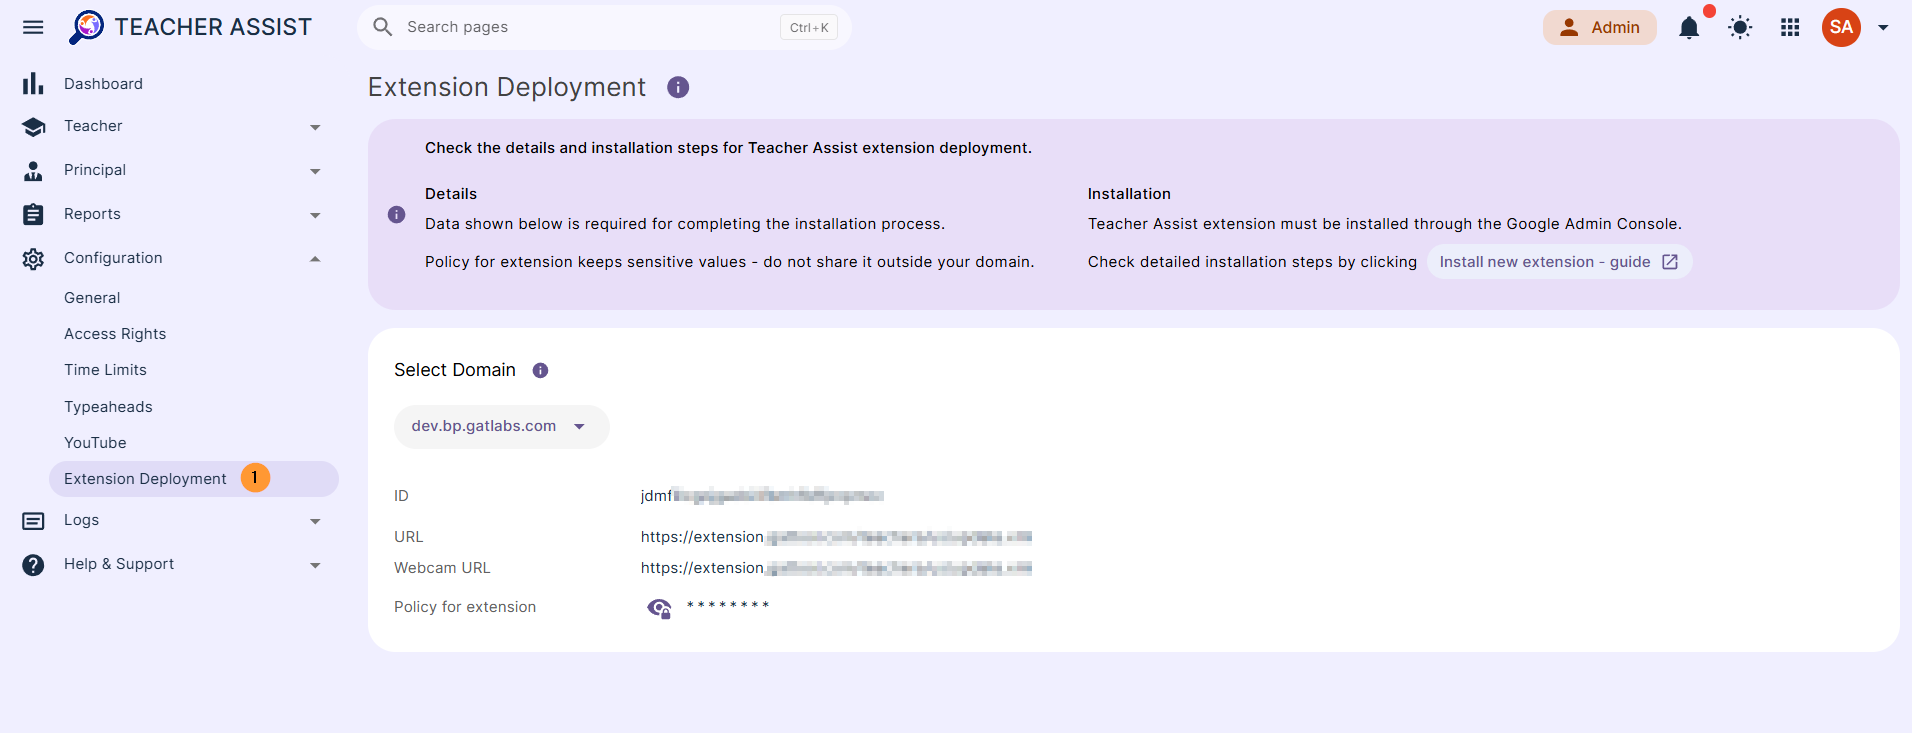1912x733 pixels.
Task: Select Extension Deployment in sidebar
Action: coord(194,479)
